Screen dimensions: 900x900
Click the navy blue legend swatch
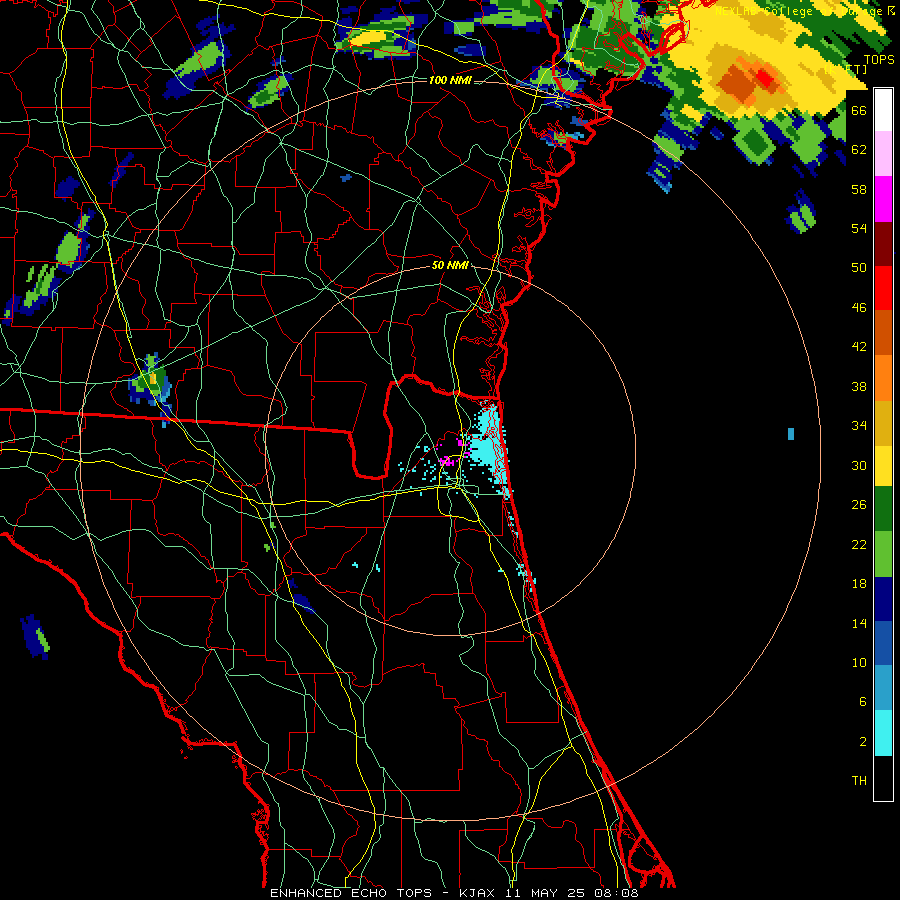click(x=883, y=599)
